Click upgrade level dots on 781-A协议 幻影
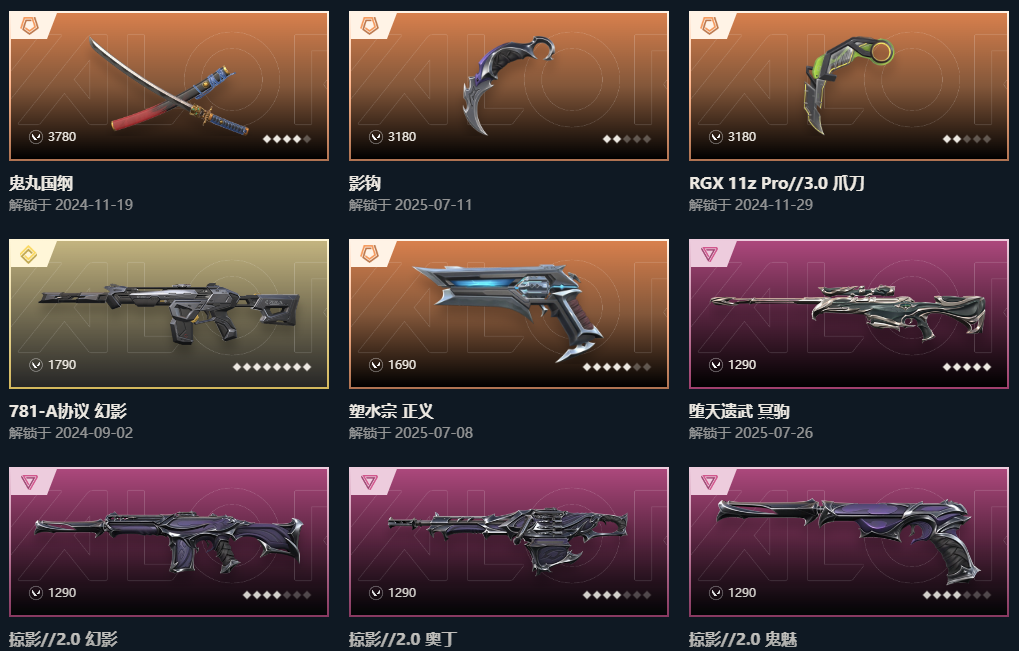 tap(272, 367)
